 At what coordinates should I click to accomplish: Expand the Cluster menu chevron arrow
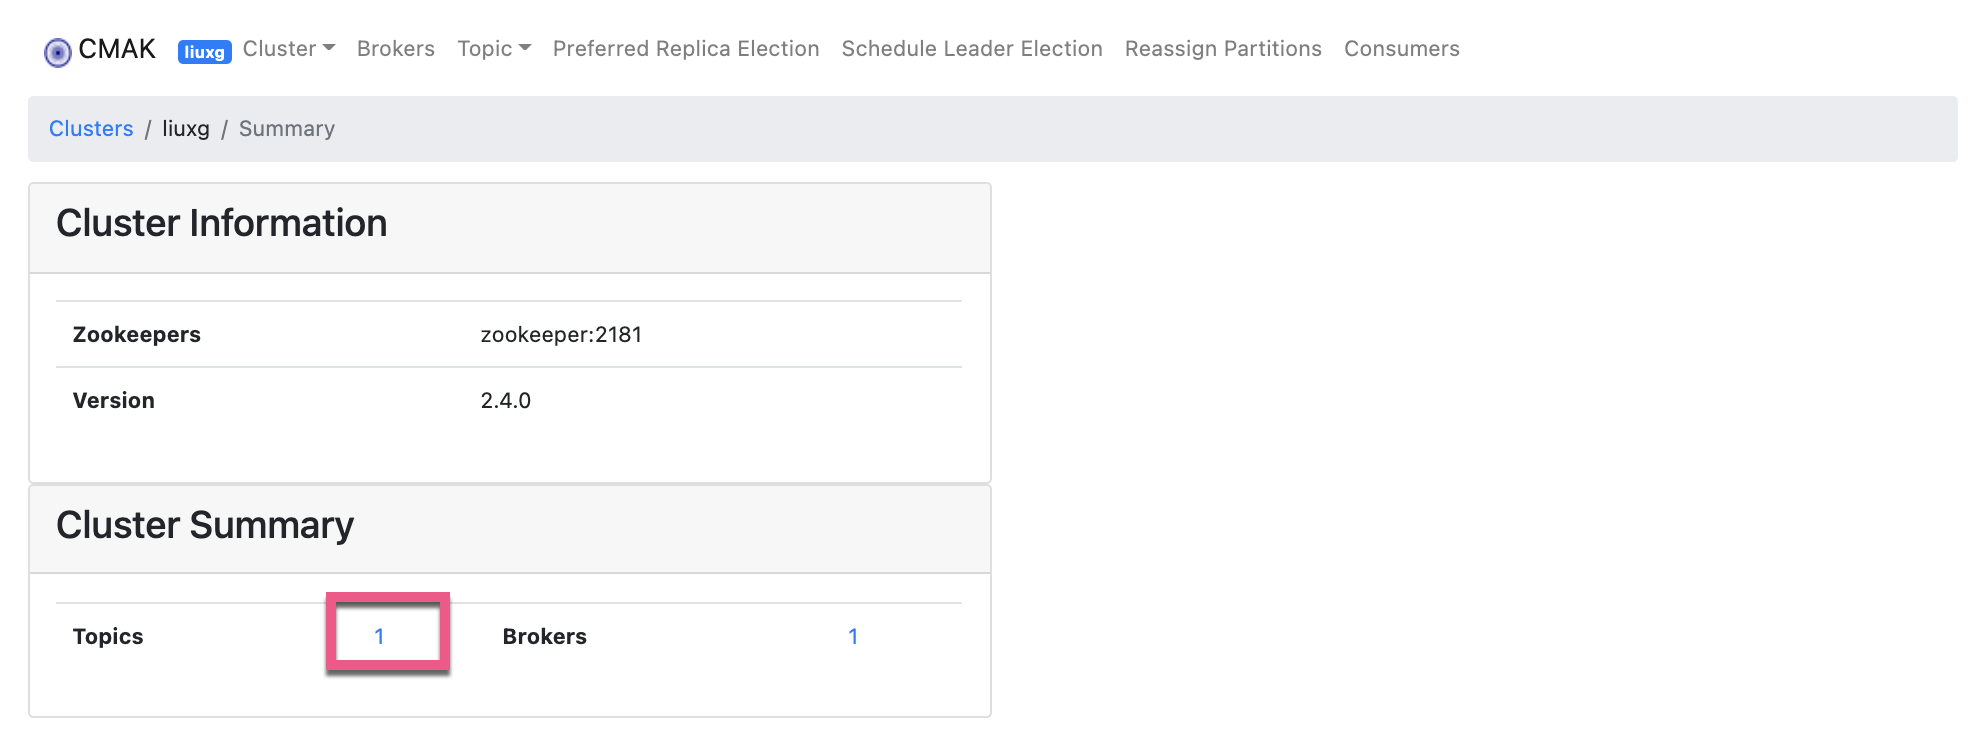pyautogui.click(x=330, y=50)
